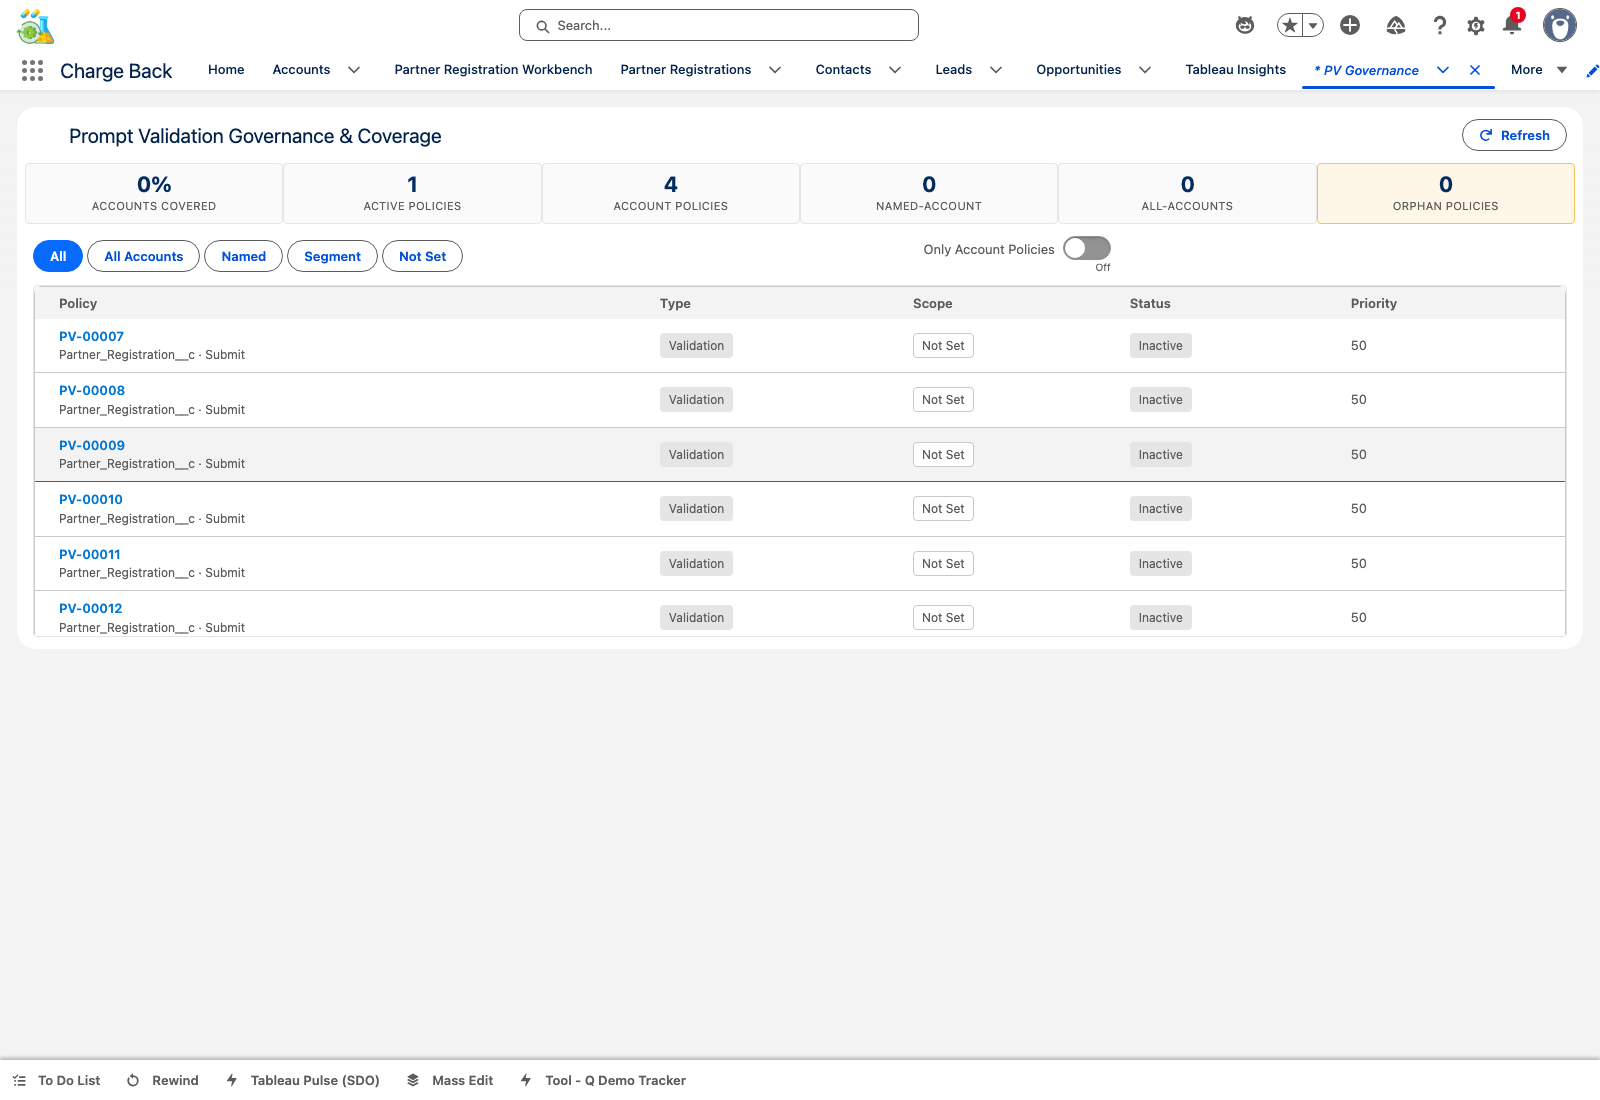Expand the Contacts dropdown chevron
Image resolution: width=1600 pixels, height=1100 pixels.
pyautogui.click(x=895, y=70)
